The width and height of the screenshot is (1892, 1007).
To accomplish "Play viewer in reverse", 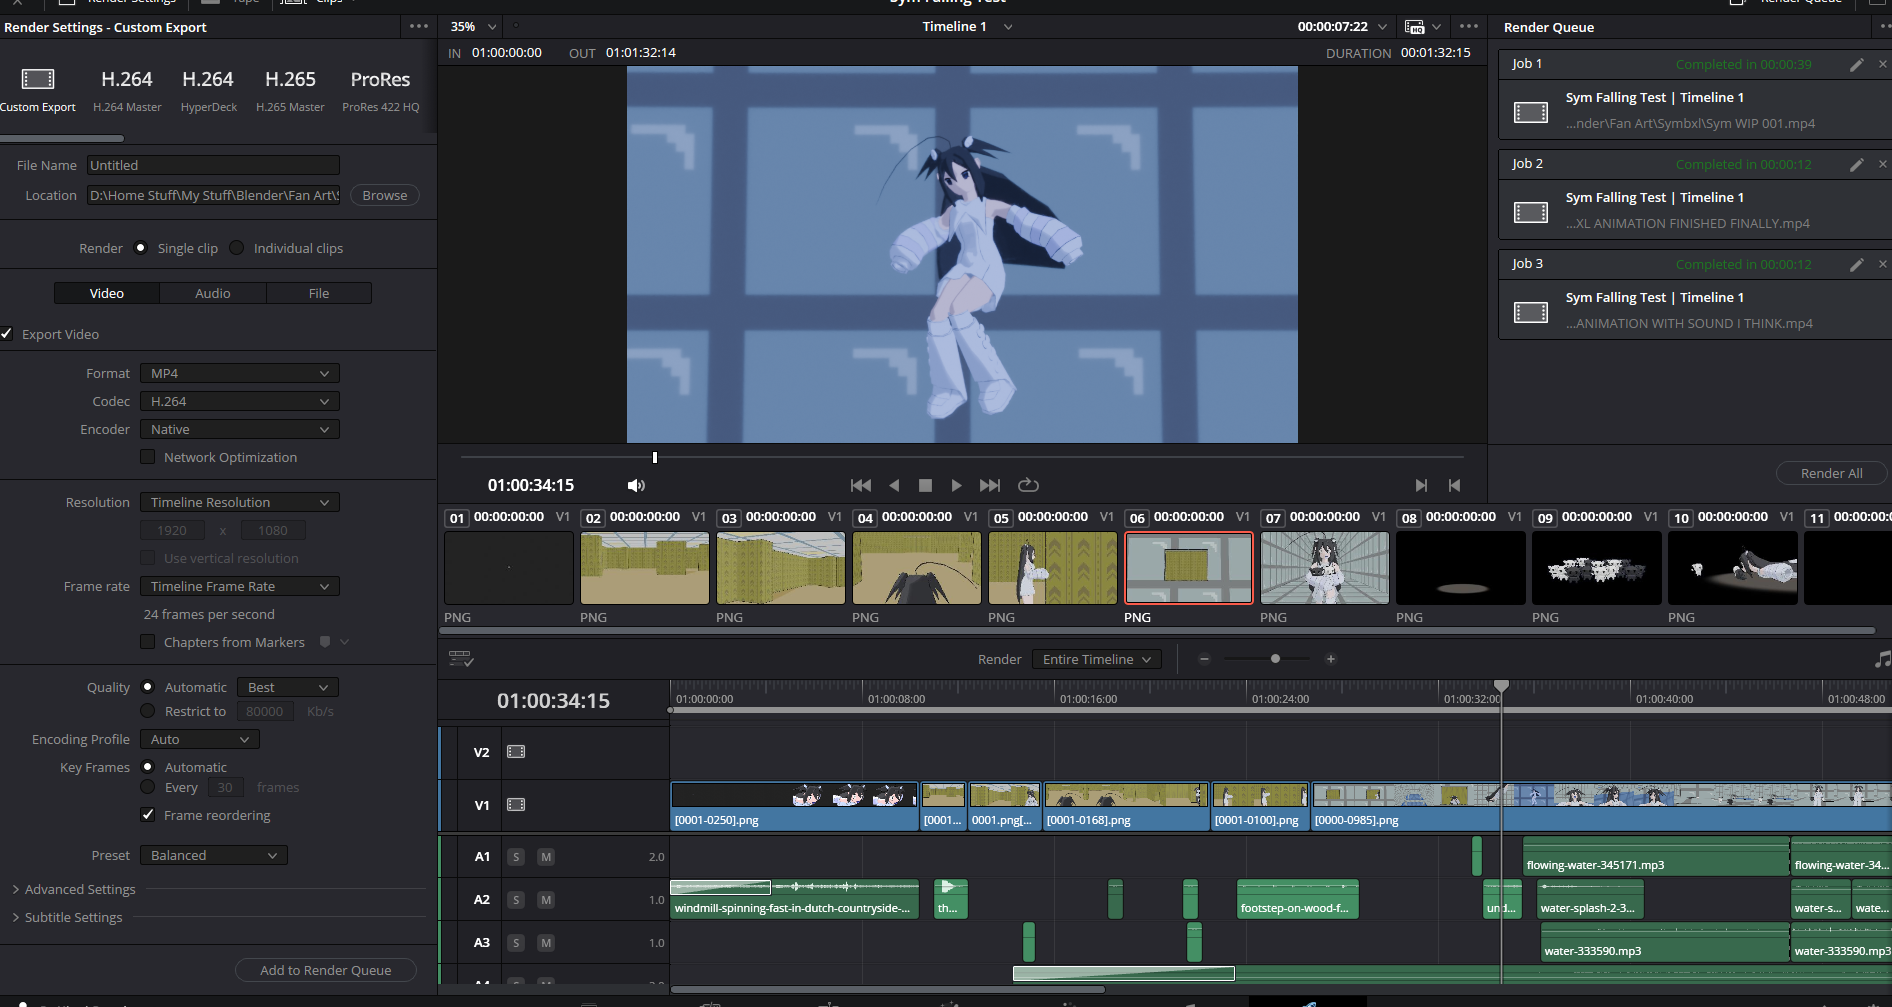I will pos(894,485).
